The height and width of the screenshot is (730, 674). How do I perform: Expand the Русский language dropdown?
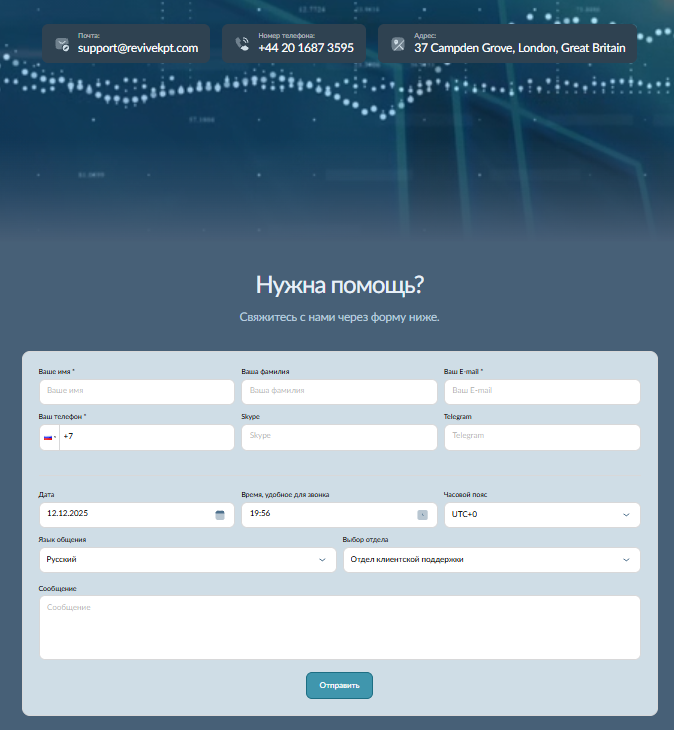click(188, 560)
